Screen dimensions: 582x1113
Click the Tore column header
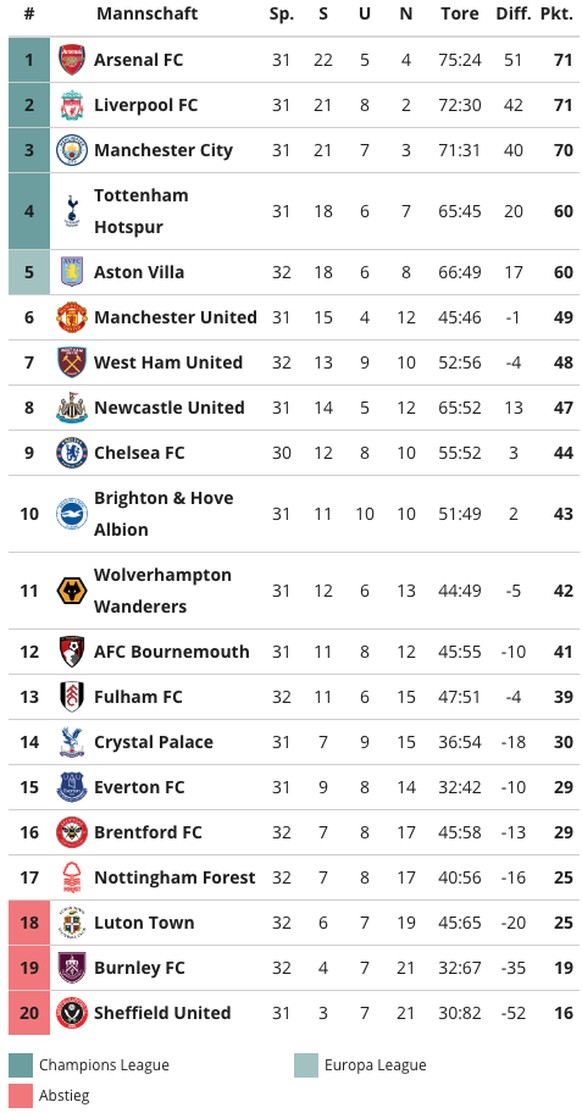[x=460, y=13]
